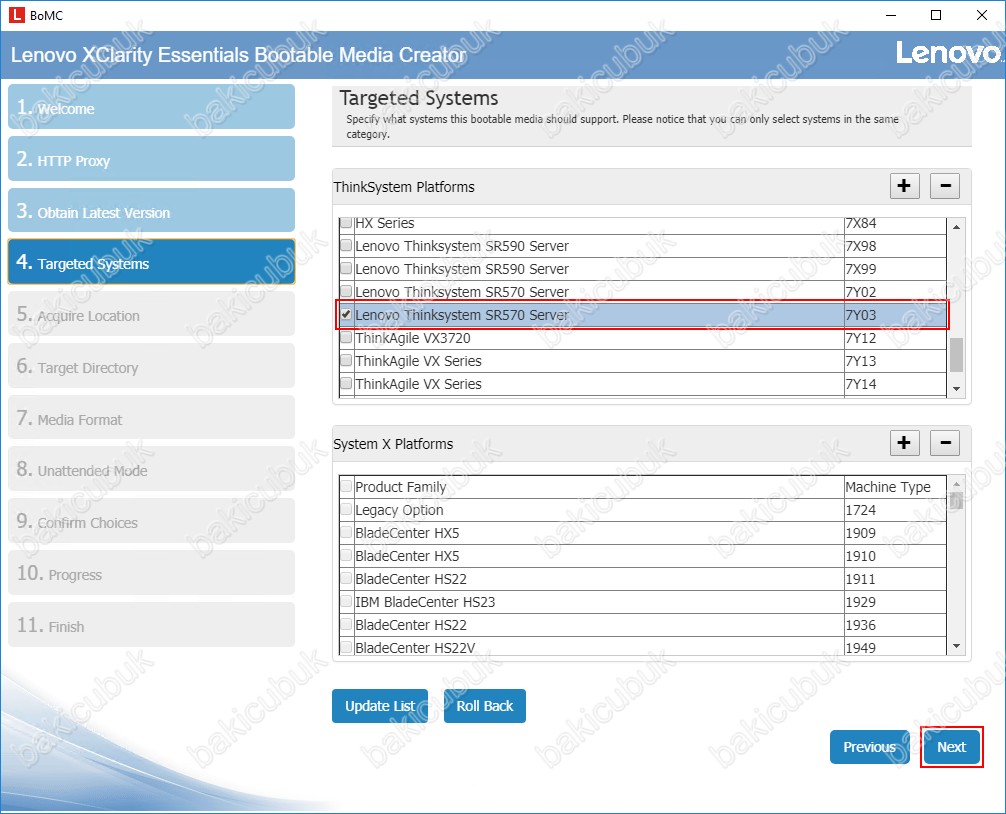The image size is (1006, 814).
Task: Enable the BladeCenter HS22 1936 checkbox
Action: pos(346,625)
